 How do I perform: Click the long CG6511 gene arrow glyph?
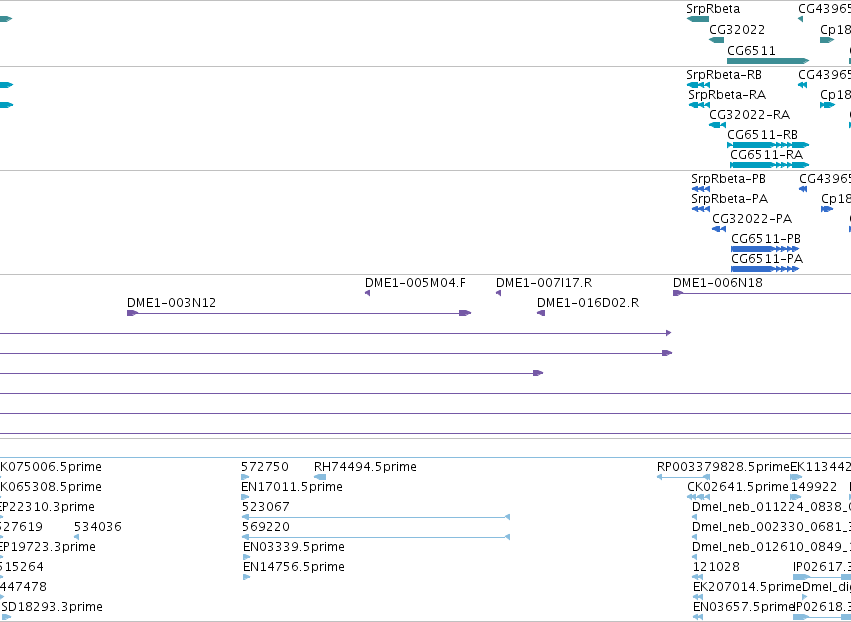click(x=768, y=61)
